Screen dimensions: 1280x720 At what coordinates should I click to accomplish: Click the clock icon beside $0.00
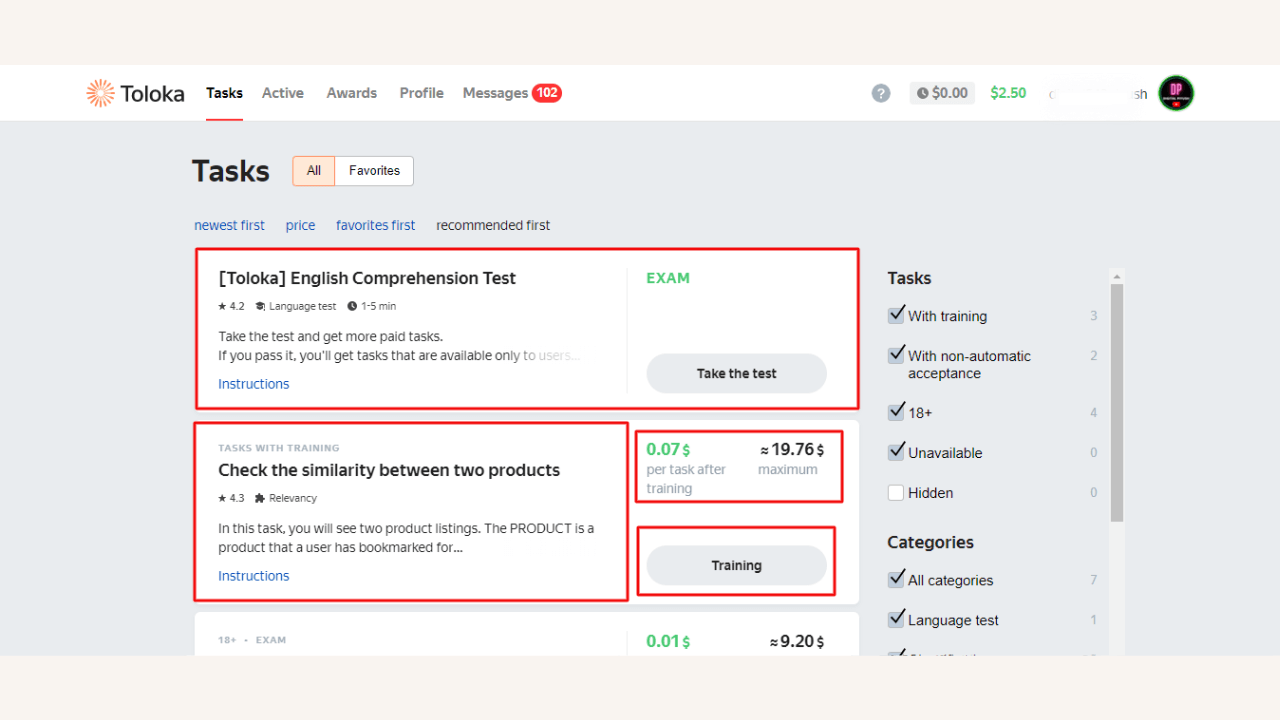point(922,93)
